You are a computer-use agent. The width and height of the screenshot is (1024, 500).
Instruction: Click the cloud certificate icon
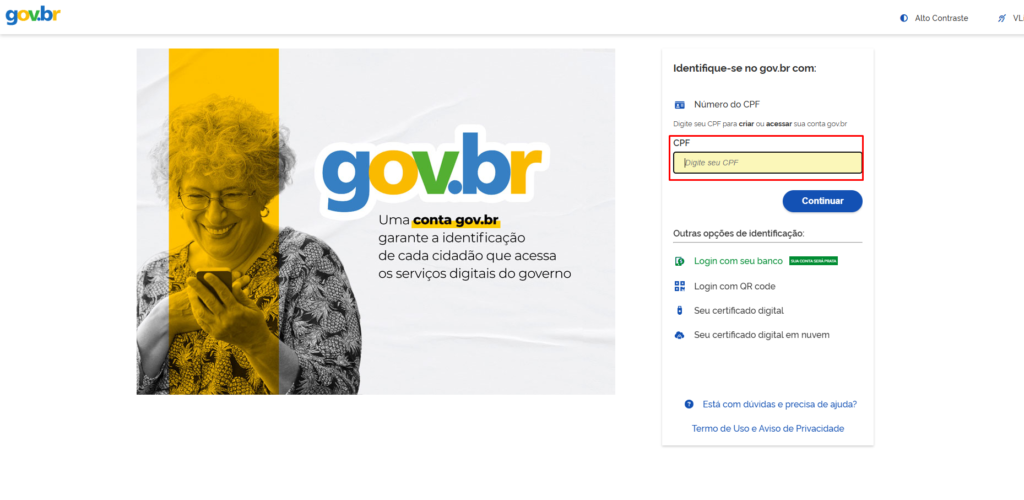(679, 335)
